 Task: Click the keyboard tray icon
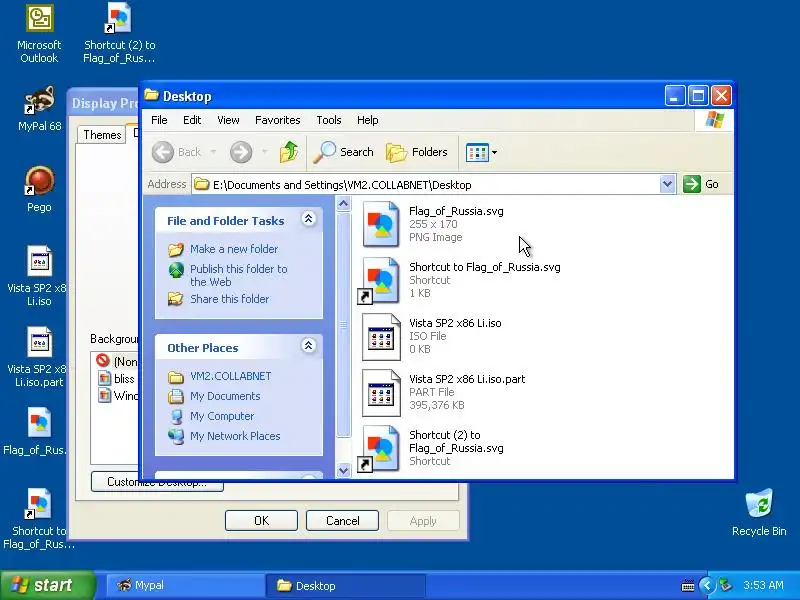(x=688, y=585)
